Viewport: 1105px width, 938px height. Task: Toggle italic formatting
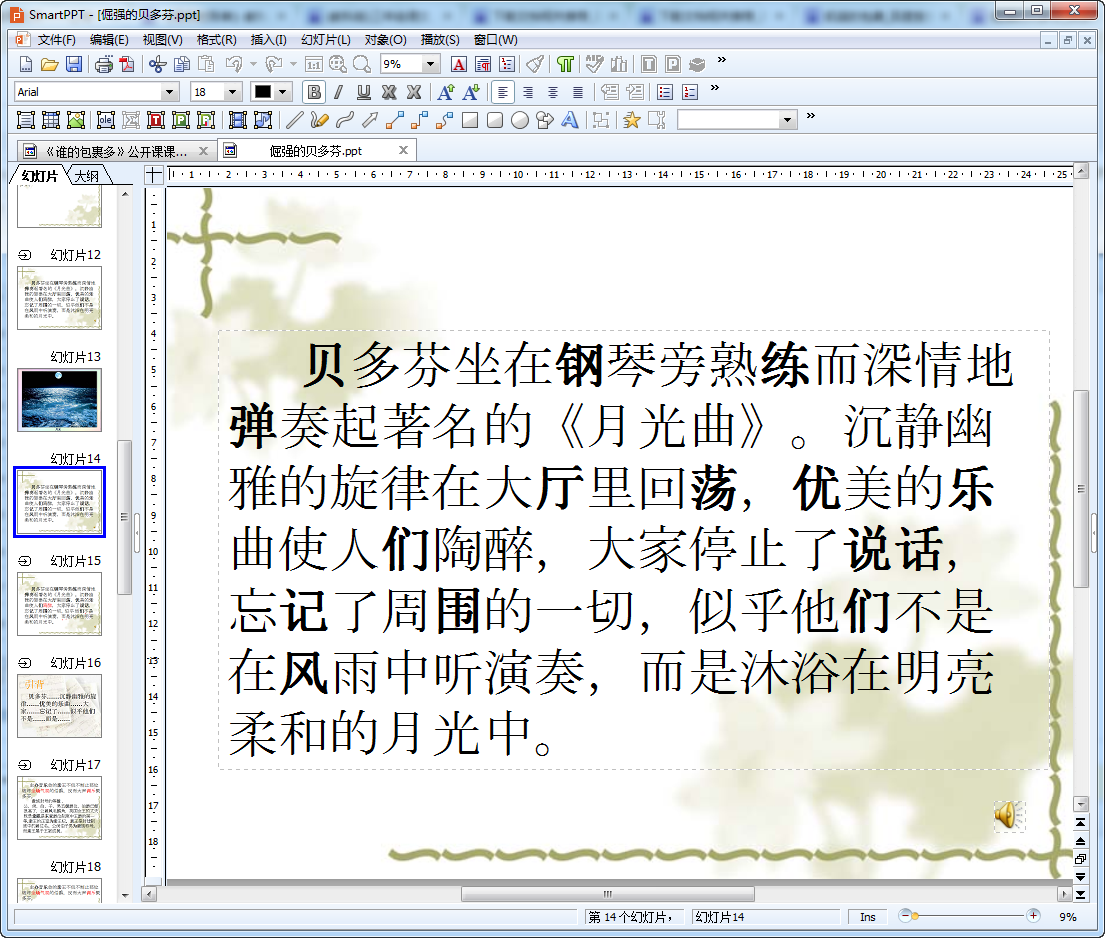pos(339,92)
